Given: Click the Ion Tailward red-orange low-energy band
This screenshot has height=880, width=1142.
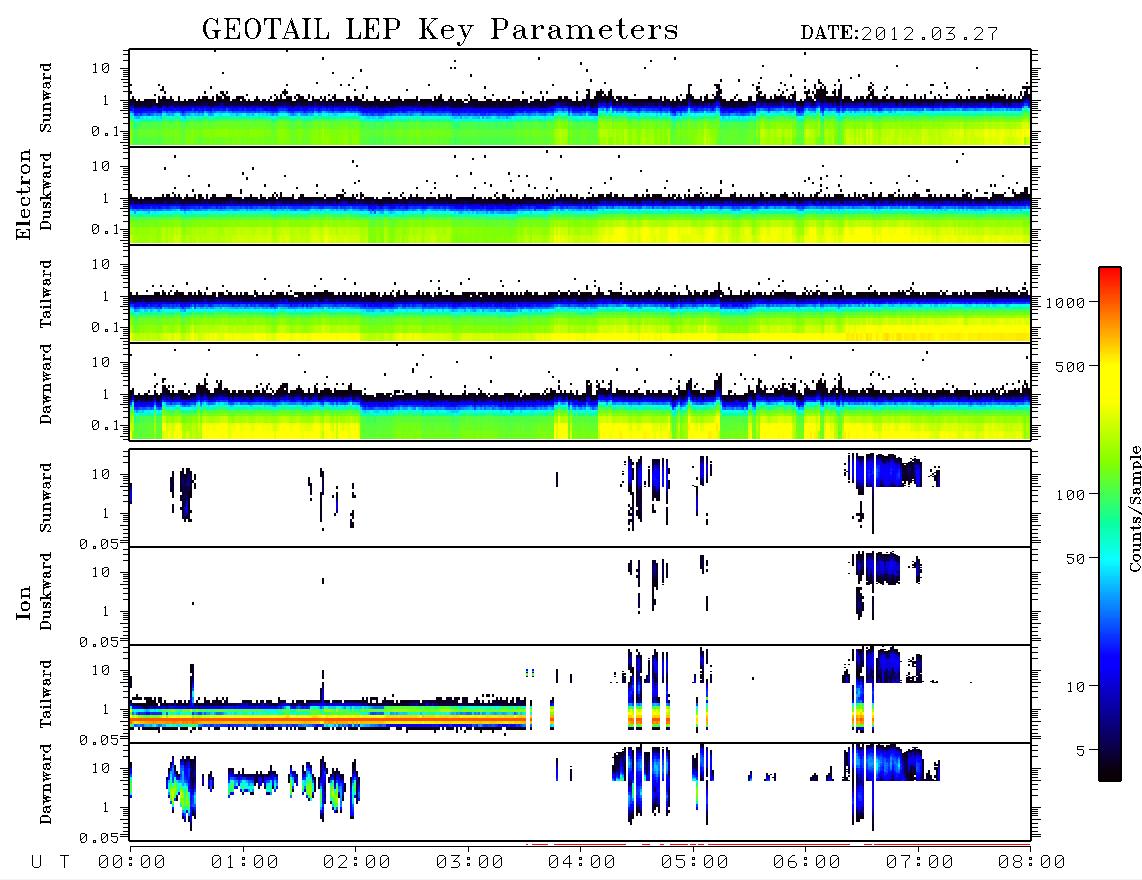Looking at the screenshot, I should coord(328,718).
